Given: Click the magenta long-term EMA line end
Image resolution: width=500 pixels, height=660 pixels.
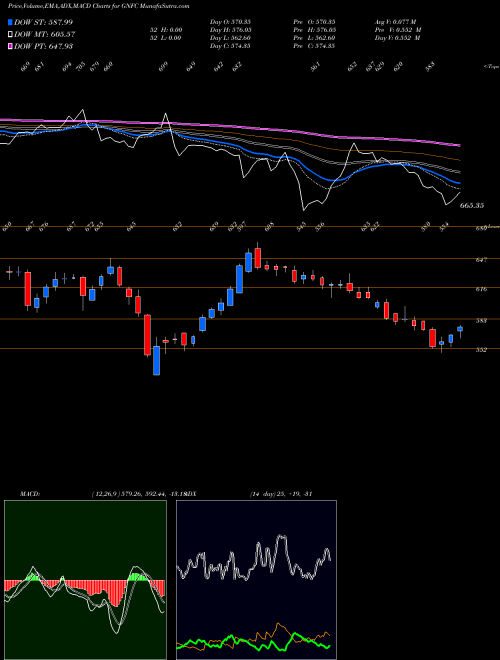Looking at the screenshot, I should coord(459,145).
